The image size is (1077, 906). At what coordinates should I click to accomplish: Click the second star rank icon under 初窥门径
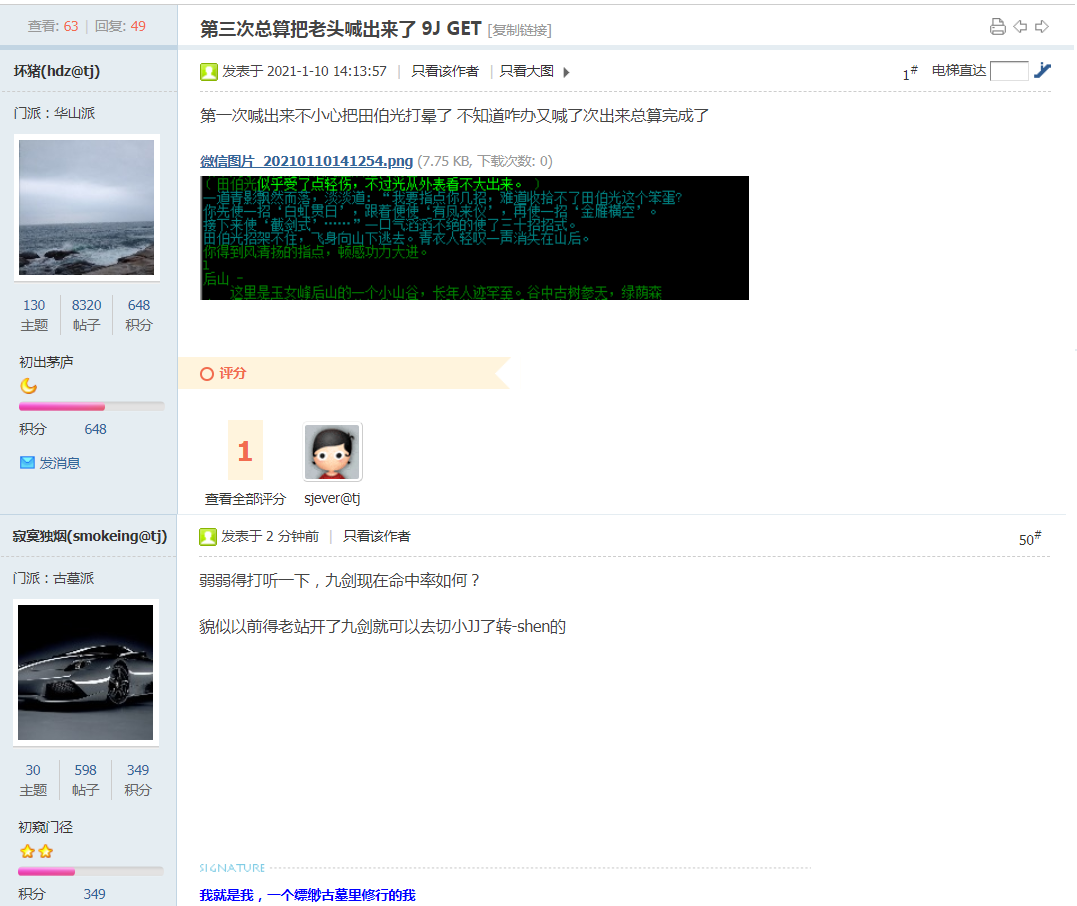[x=45, y=852]
